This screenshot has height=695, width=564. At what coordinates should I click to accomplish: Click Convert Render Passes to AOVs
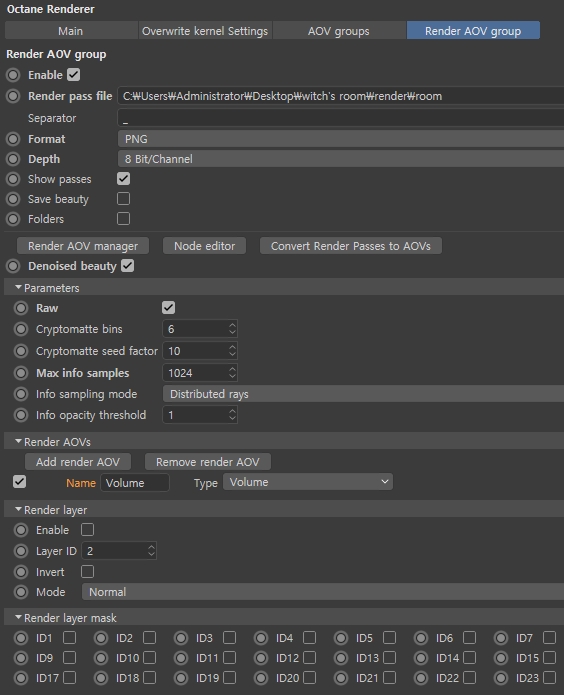click(x=350, y=246)
